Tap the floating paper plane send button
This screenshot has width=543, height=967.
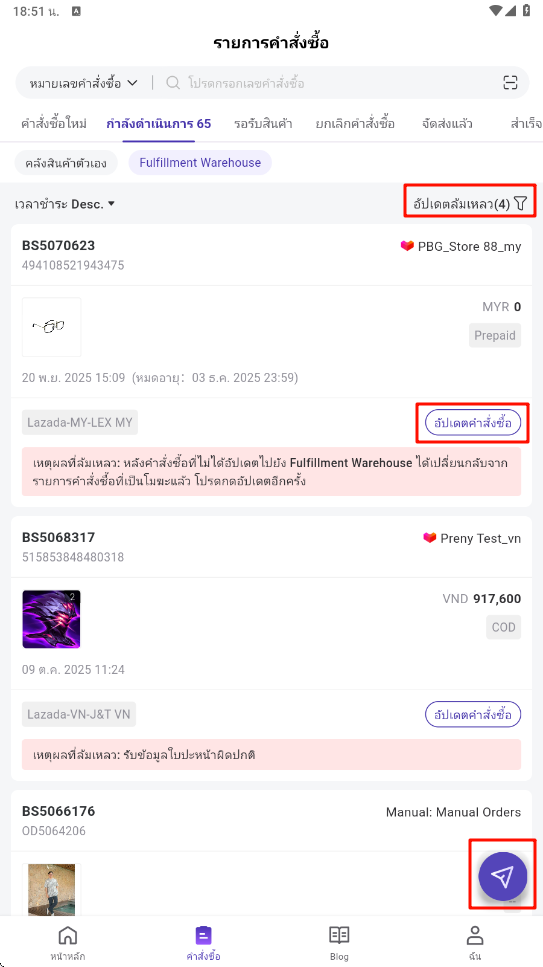pos(503,876)
